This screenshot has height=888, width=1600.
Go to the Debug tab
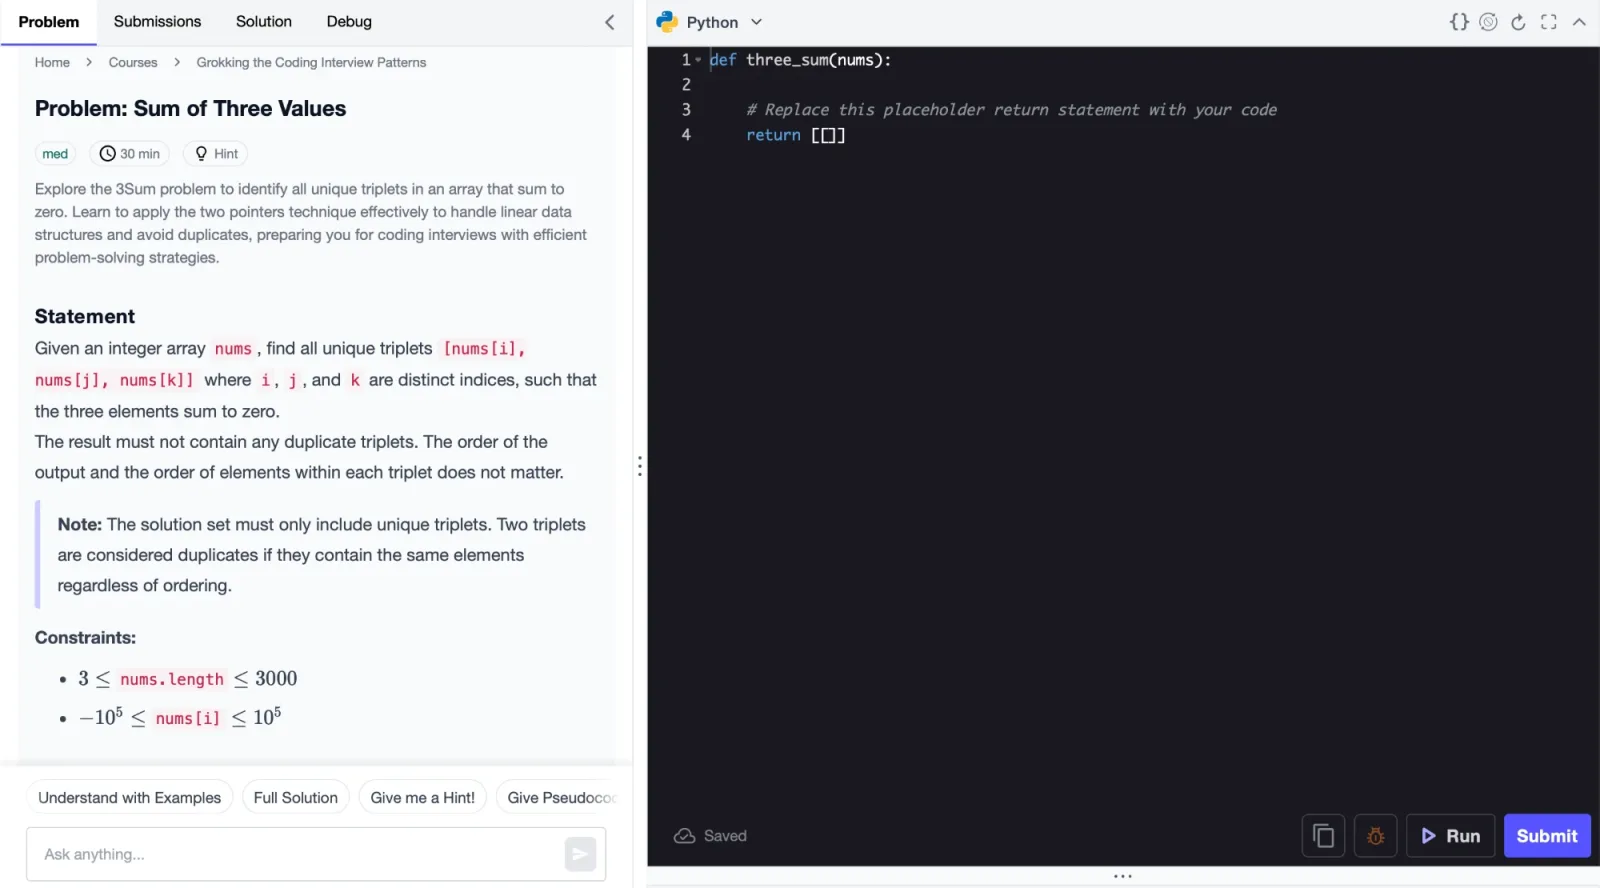[x=349, y=22]
